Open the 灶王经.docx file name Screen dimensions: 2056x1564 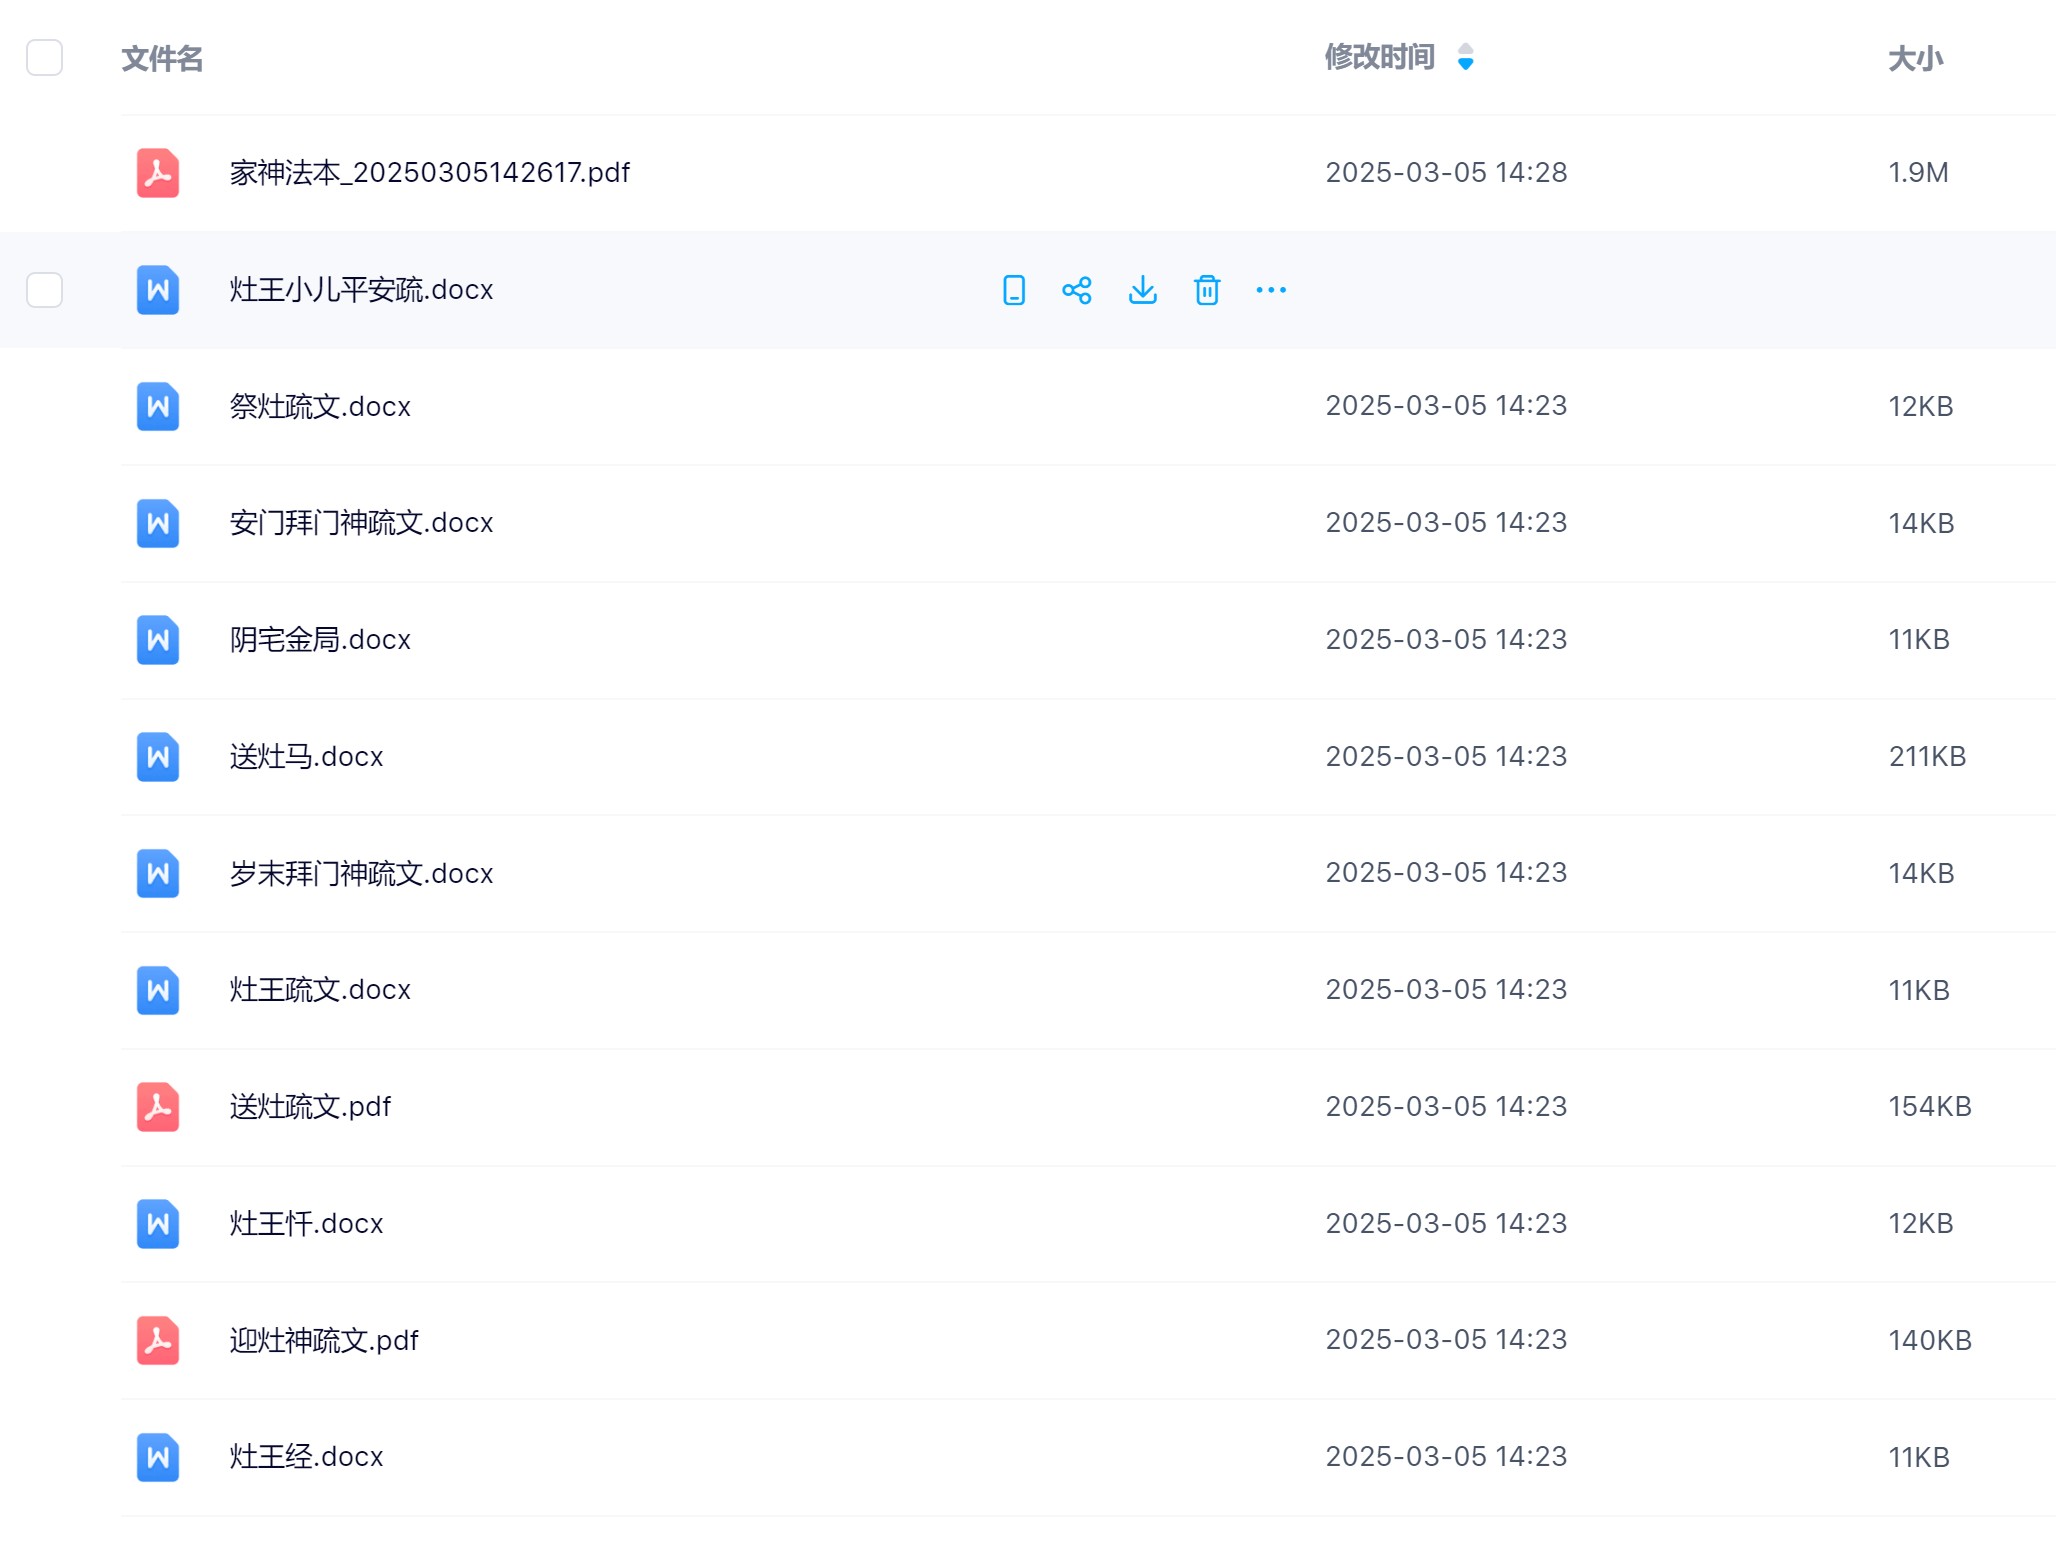pyautogui.click(x=306, y=1457)
